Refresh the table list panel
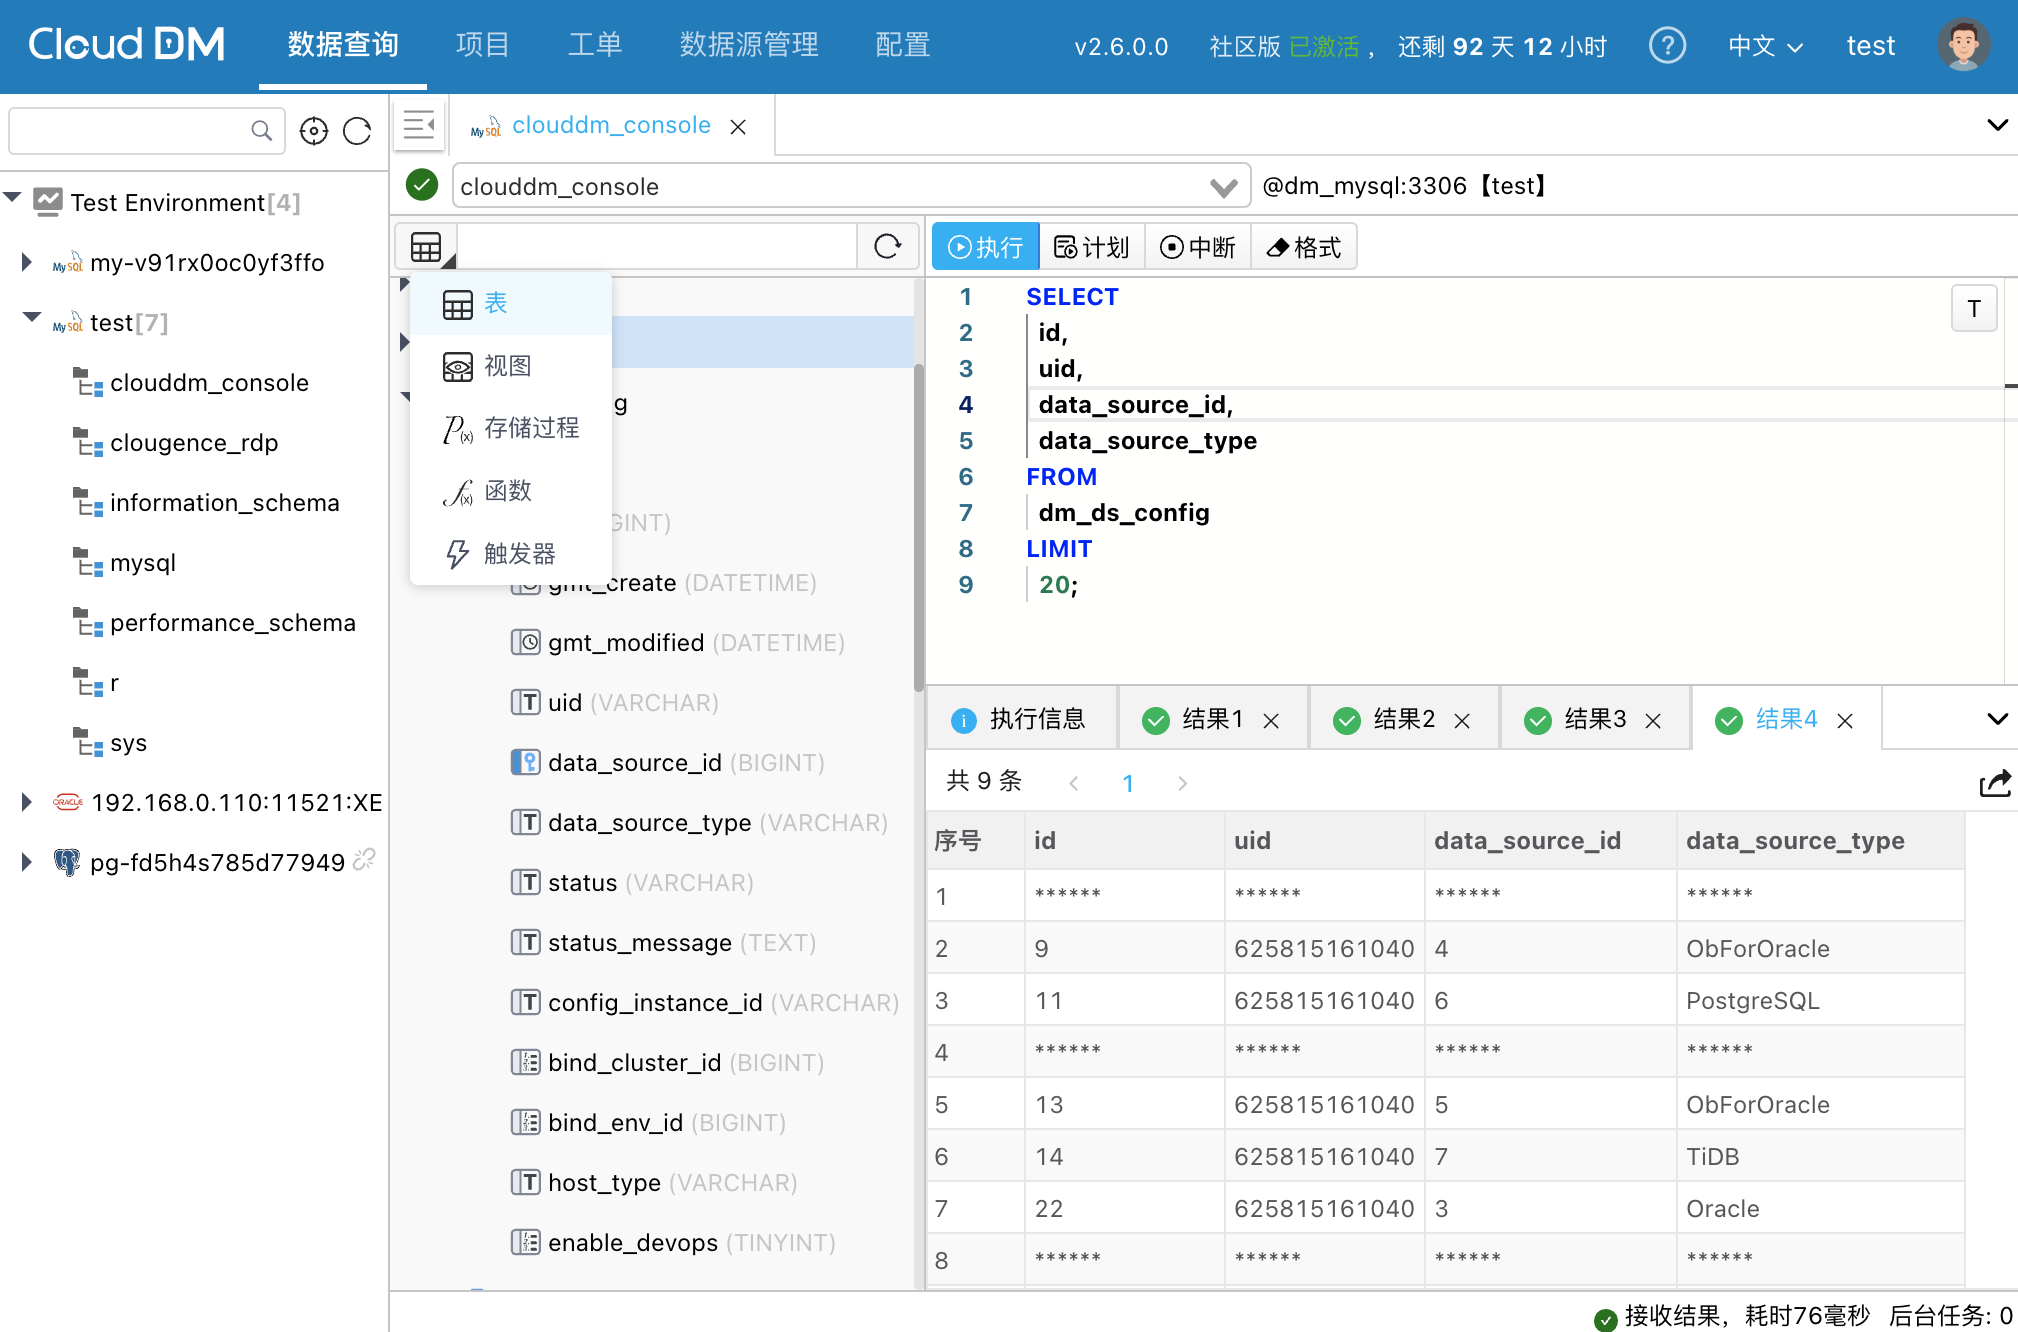 (x=887, y=247)
